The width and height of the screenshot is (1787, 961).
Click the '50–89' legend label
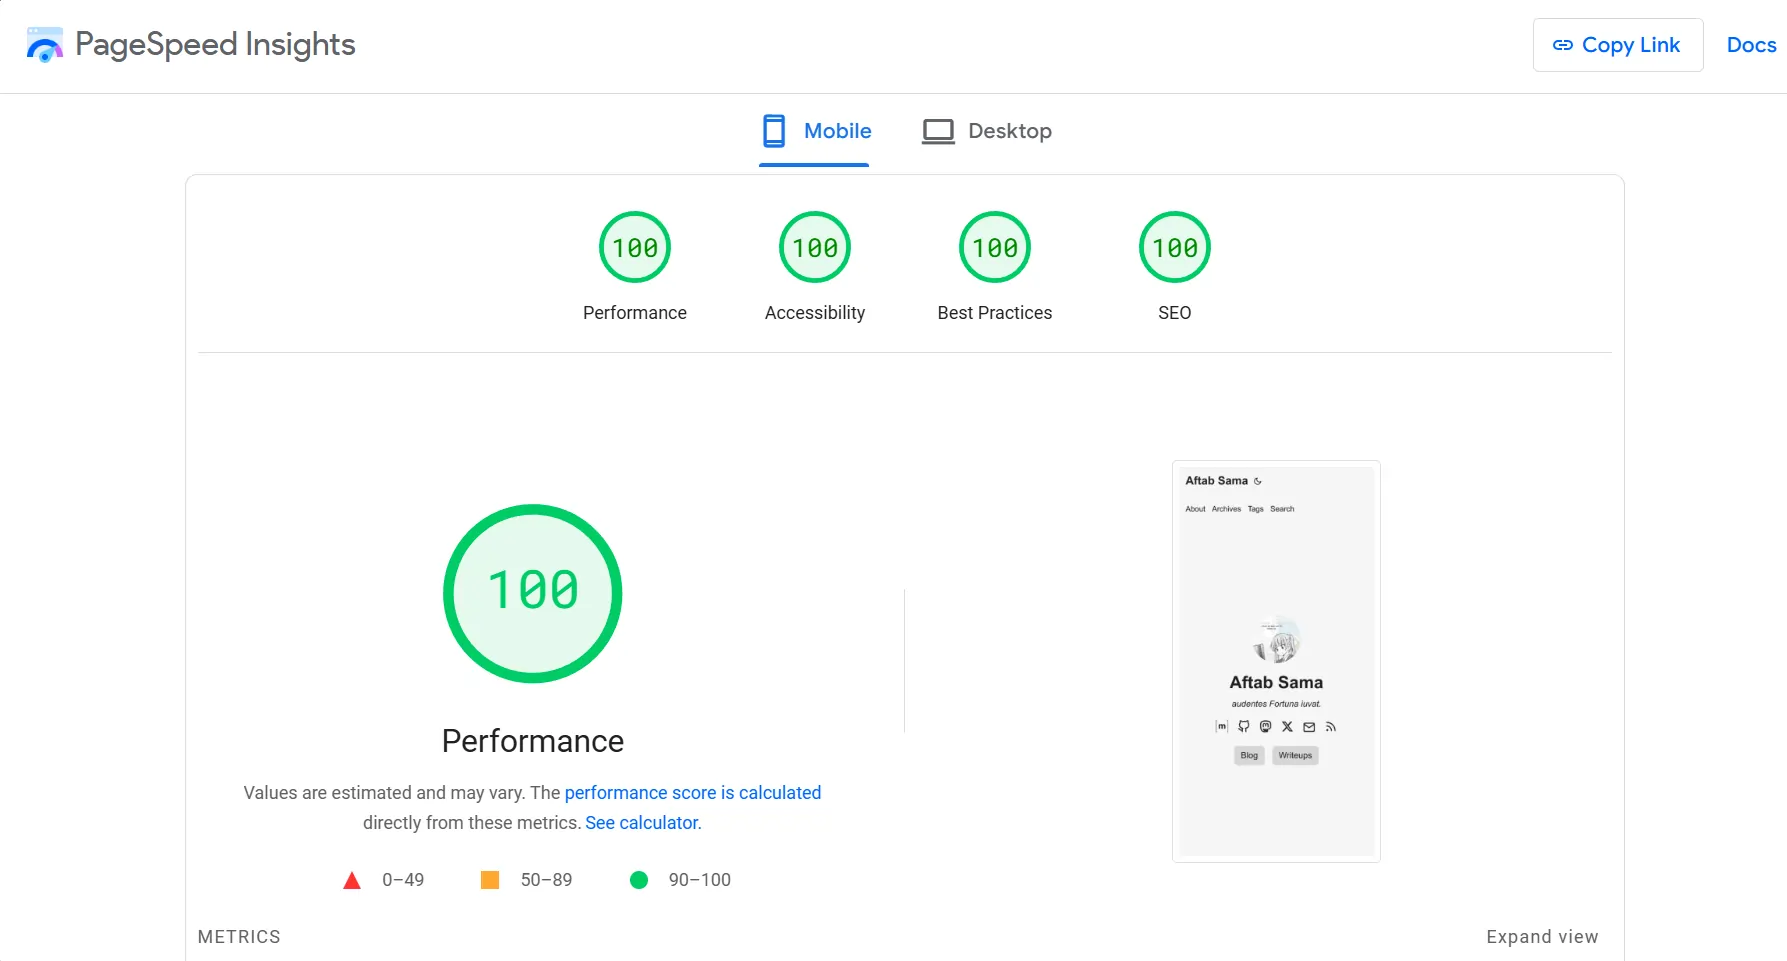546,880
